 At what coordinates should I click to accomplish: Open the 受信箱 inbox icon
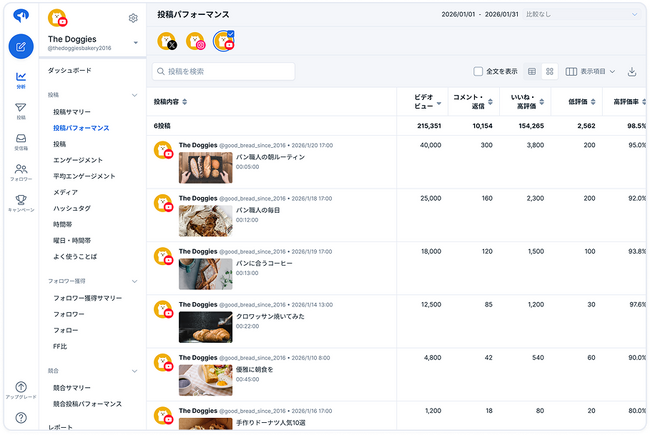[x=20, y=141]
